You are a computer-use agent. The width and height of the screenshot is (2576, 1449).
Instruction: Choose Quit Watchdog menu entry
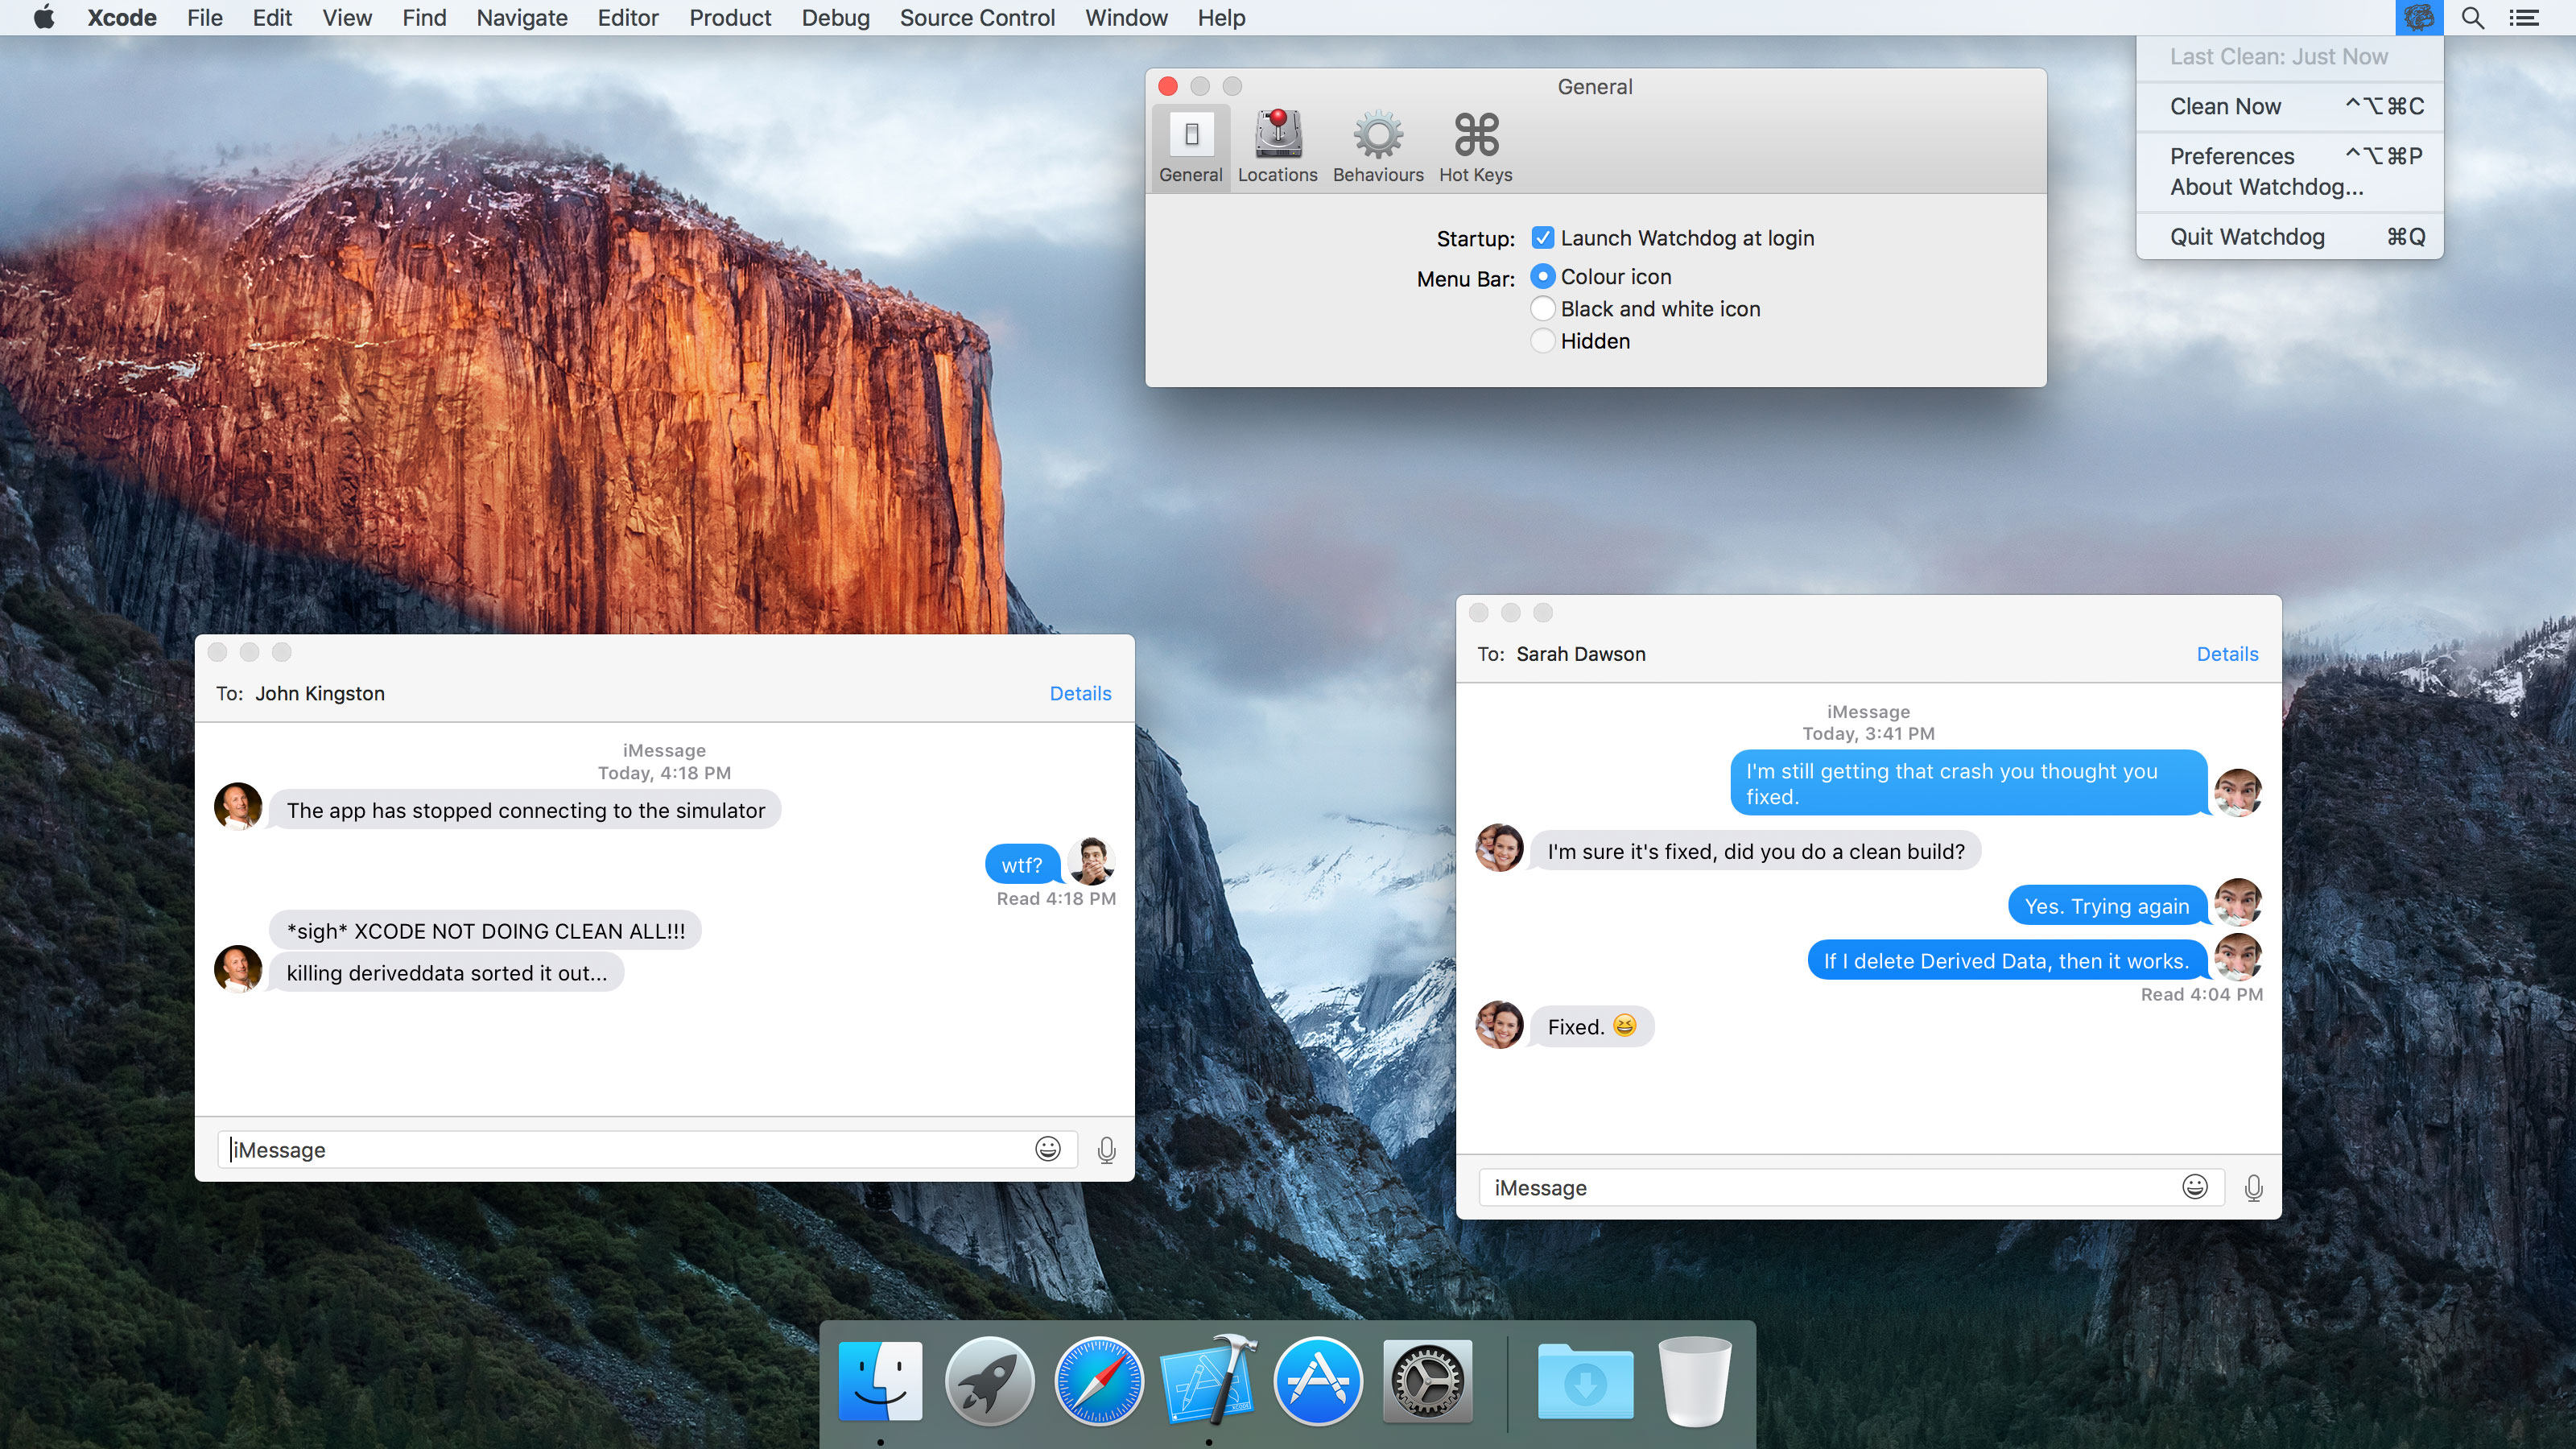(2289, 237)
